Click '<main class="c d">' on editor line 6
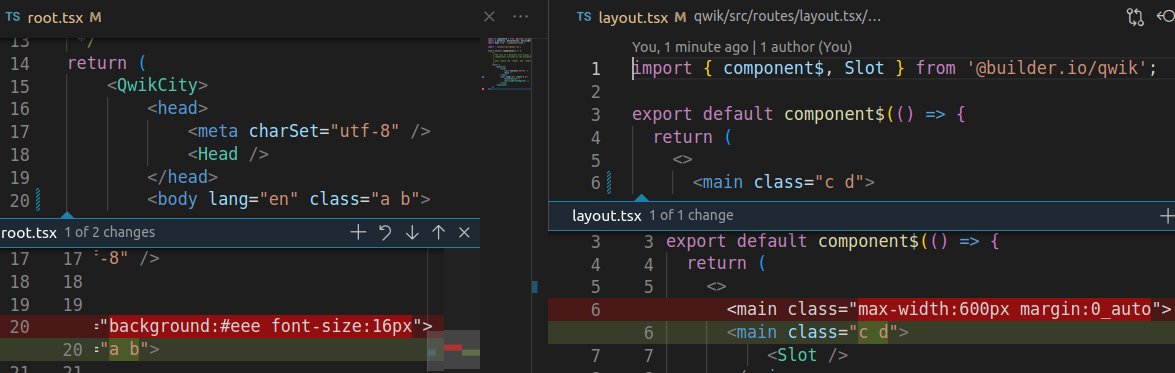 pyautogui.click(x=783, y=182)
